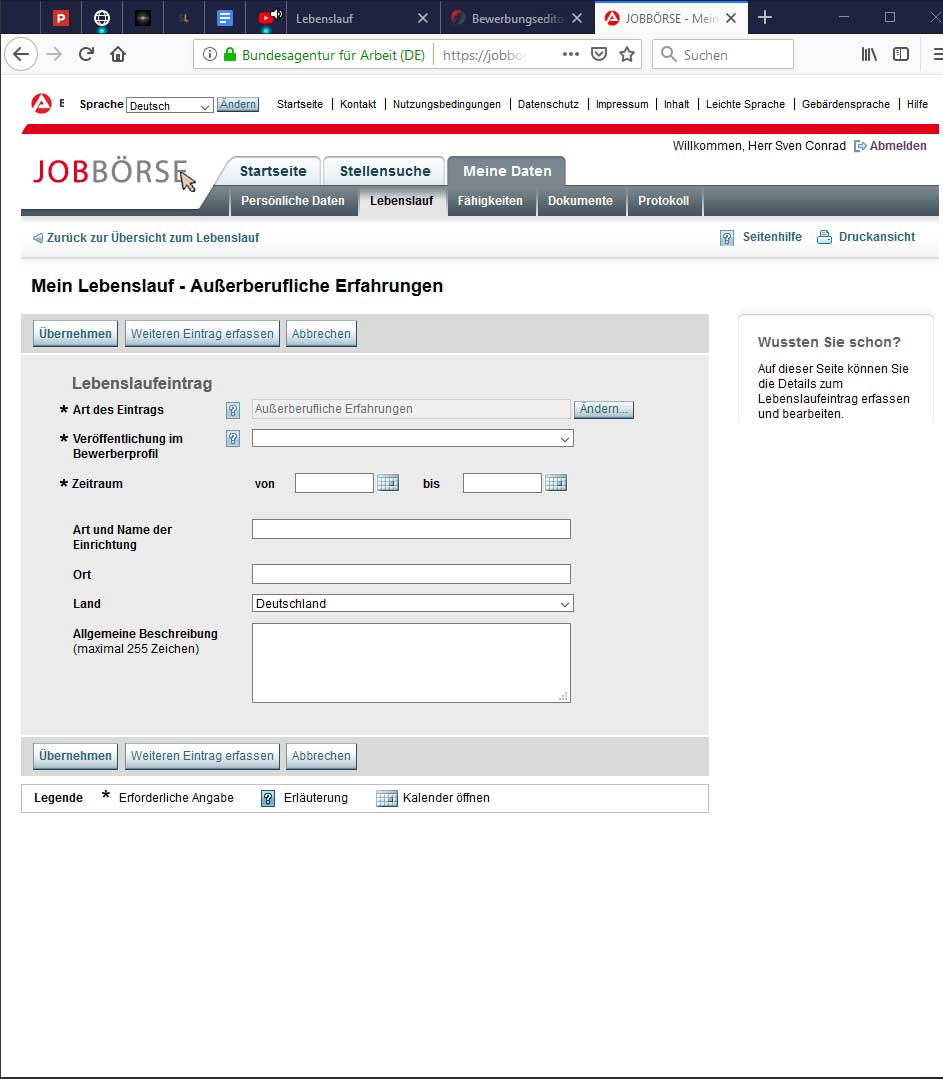Click Abbrechen button above the Legende
Screen dimensions: 943x1079
tap(321, 756)
